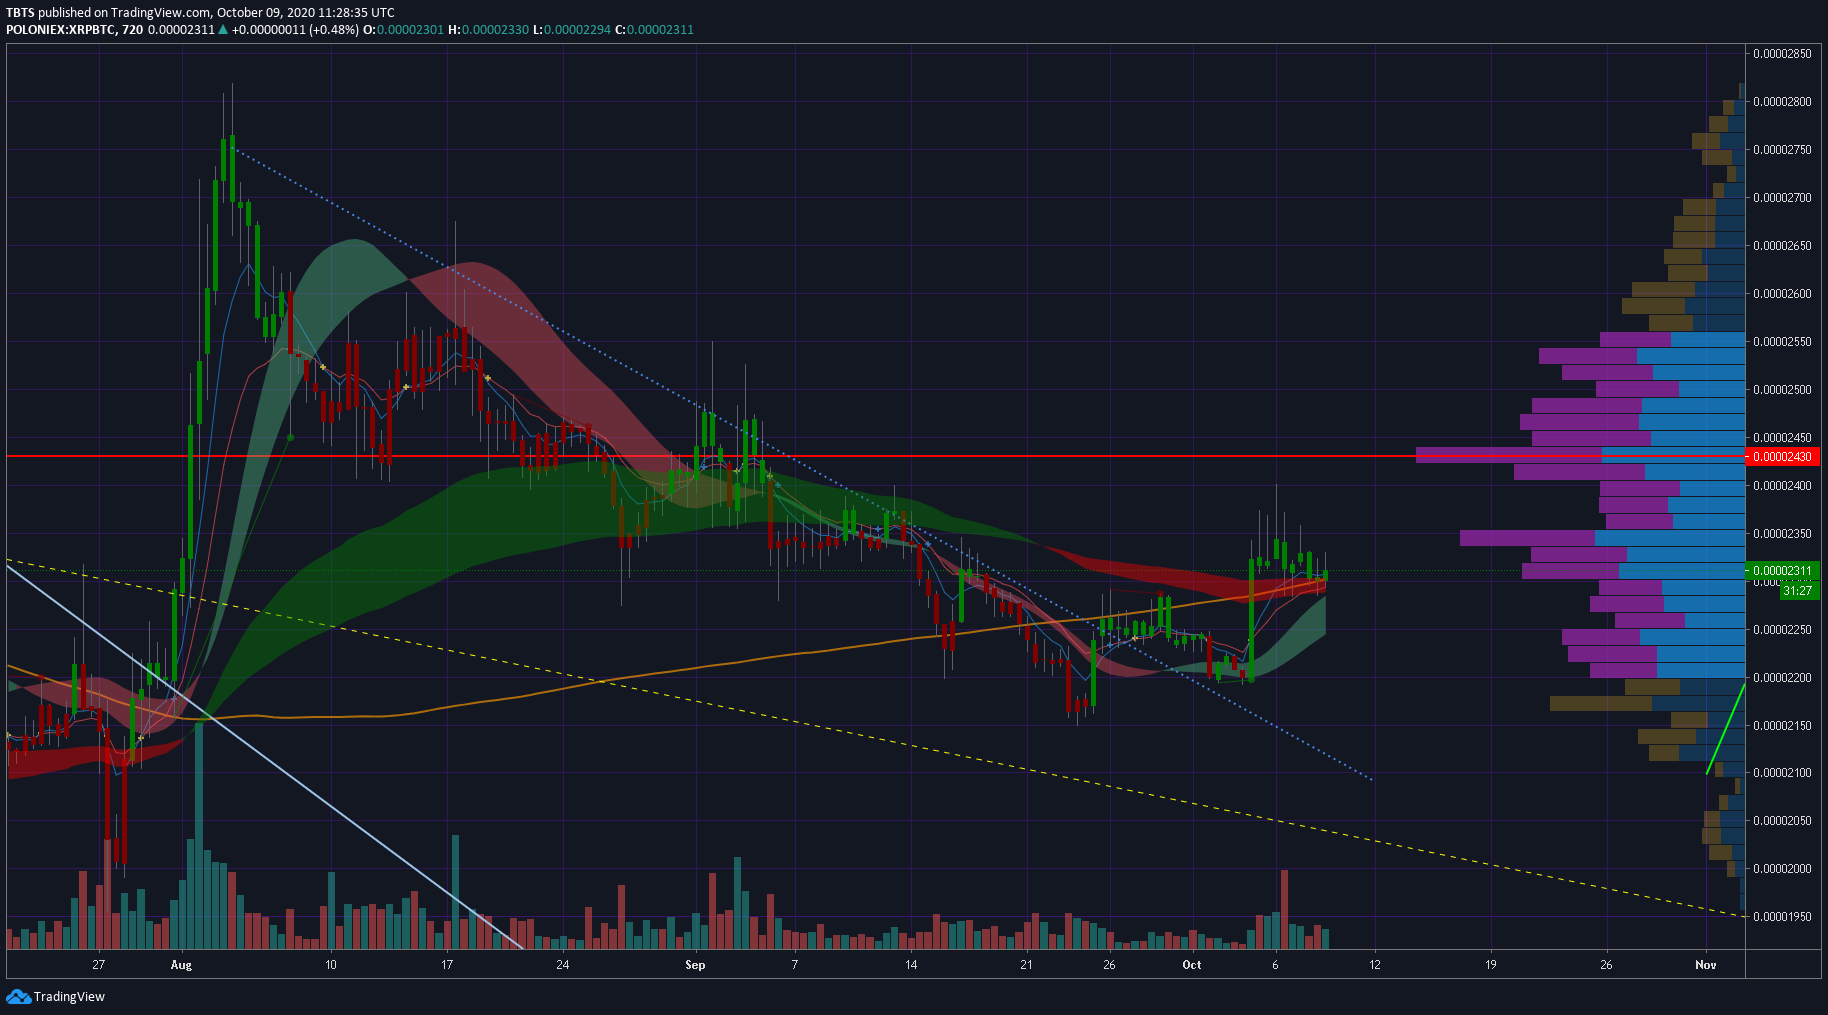Image resolution: width=1828 pixels, height=1015 pixels.
Task: Click the 0.00002700 price axis label
Action: (x=1782, y=198)
